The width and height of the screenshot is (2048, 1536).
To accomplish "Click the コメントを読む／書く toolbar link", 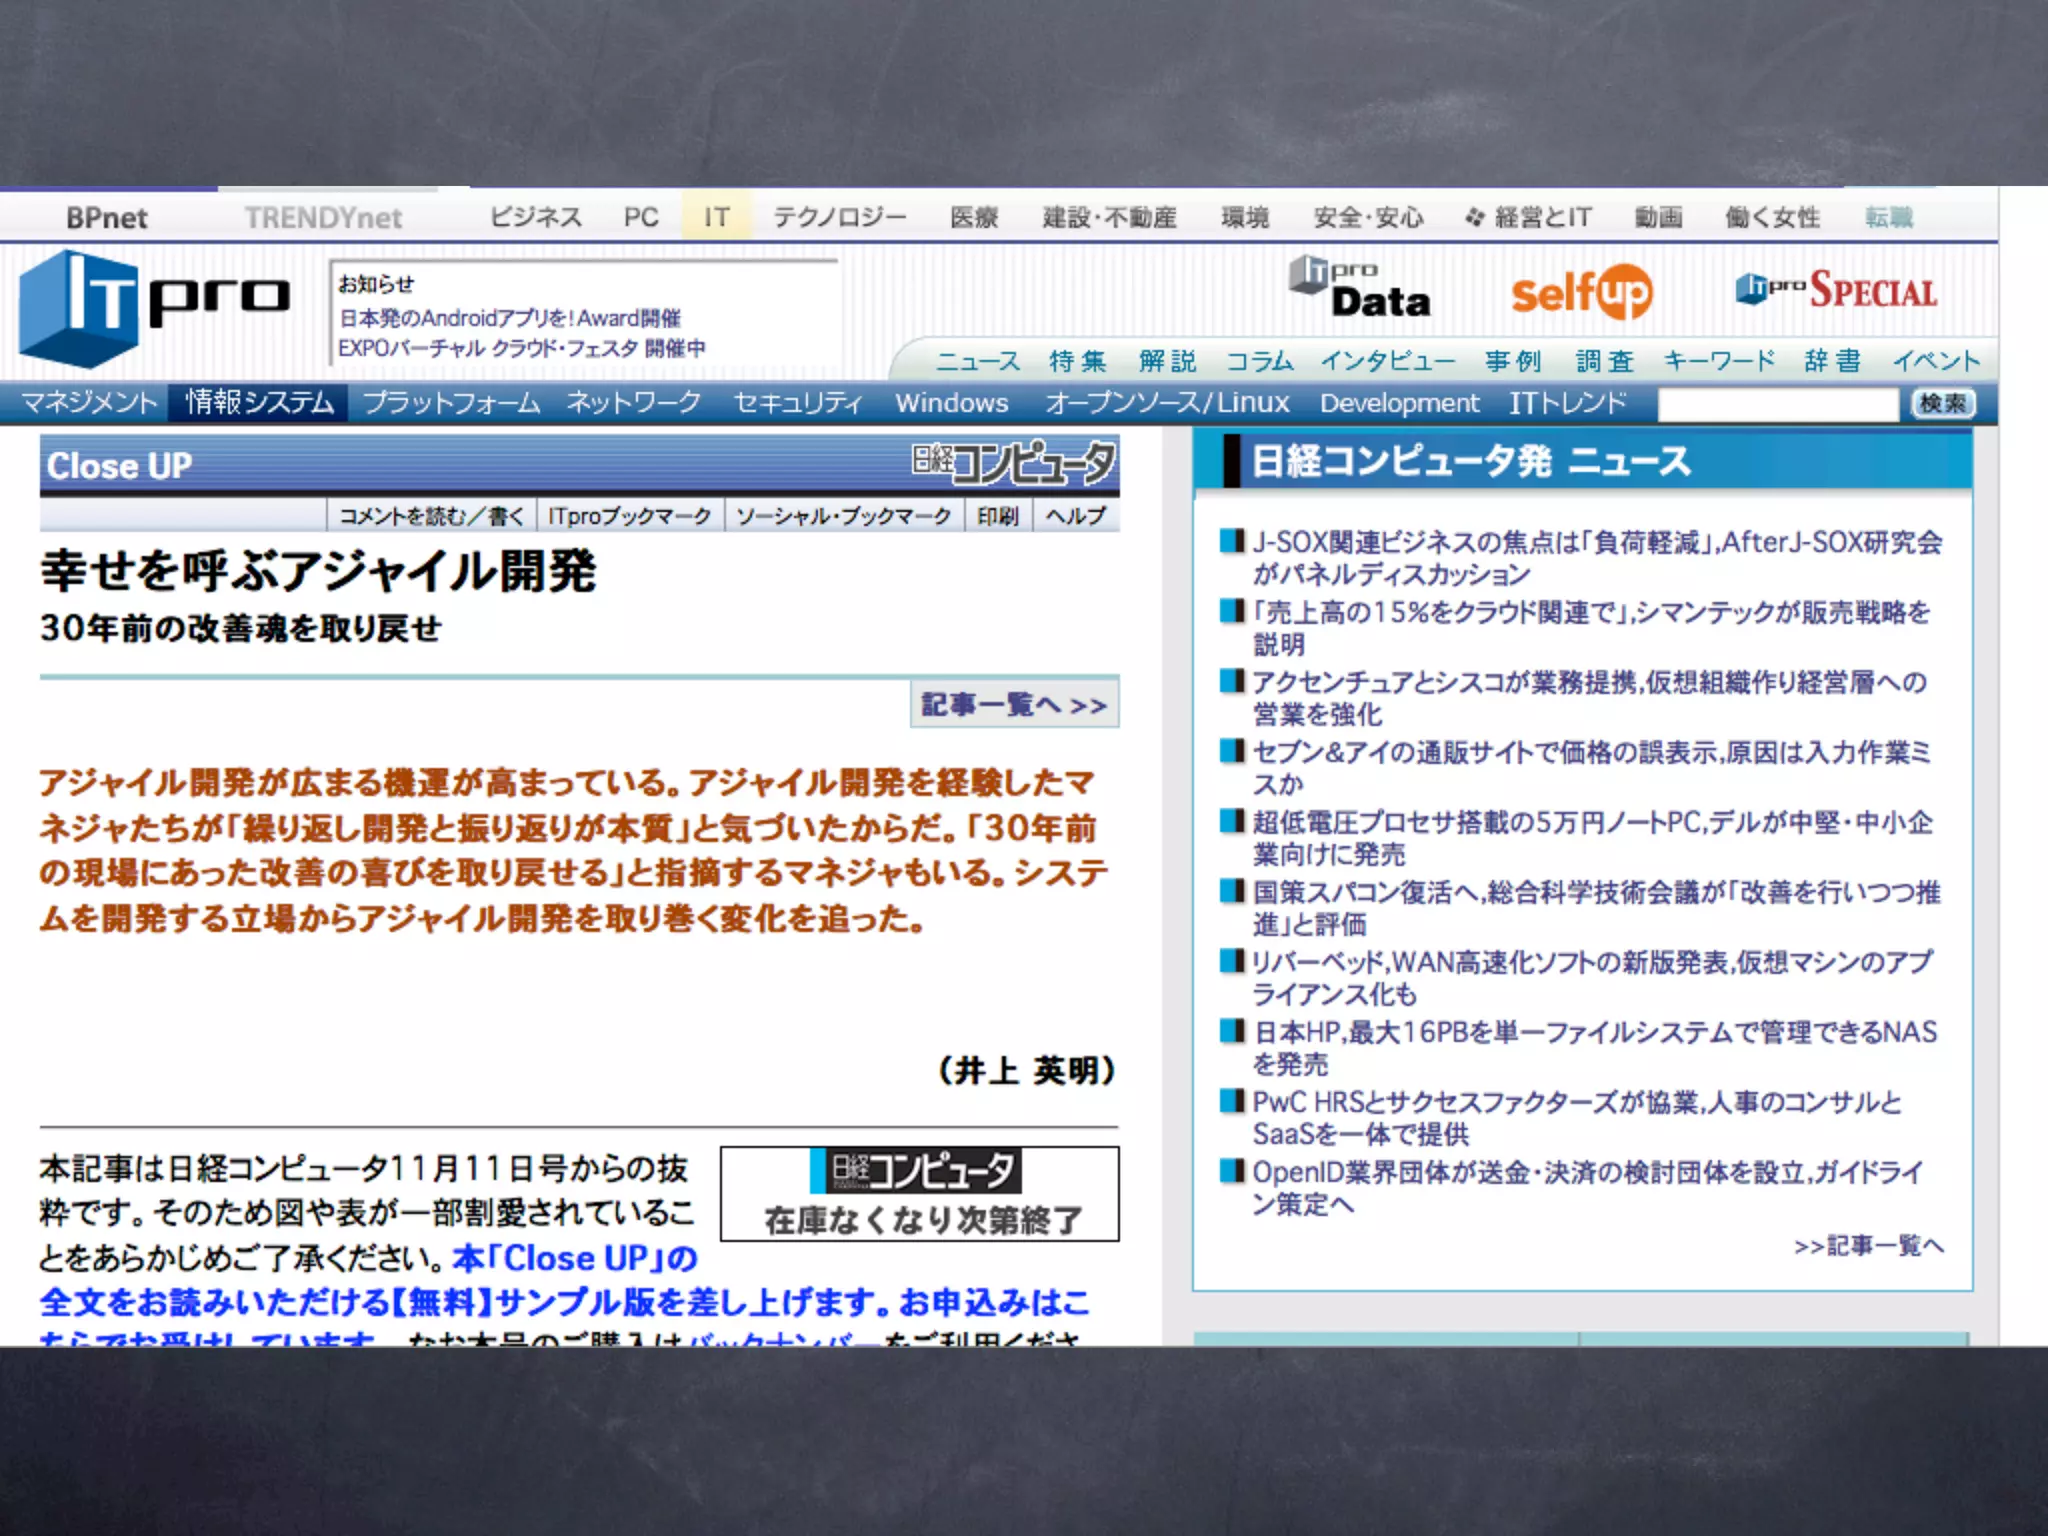I will (431, 516).
